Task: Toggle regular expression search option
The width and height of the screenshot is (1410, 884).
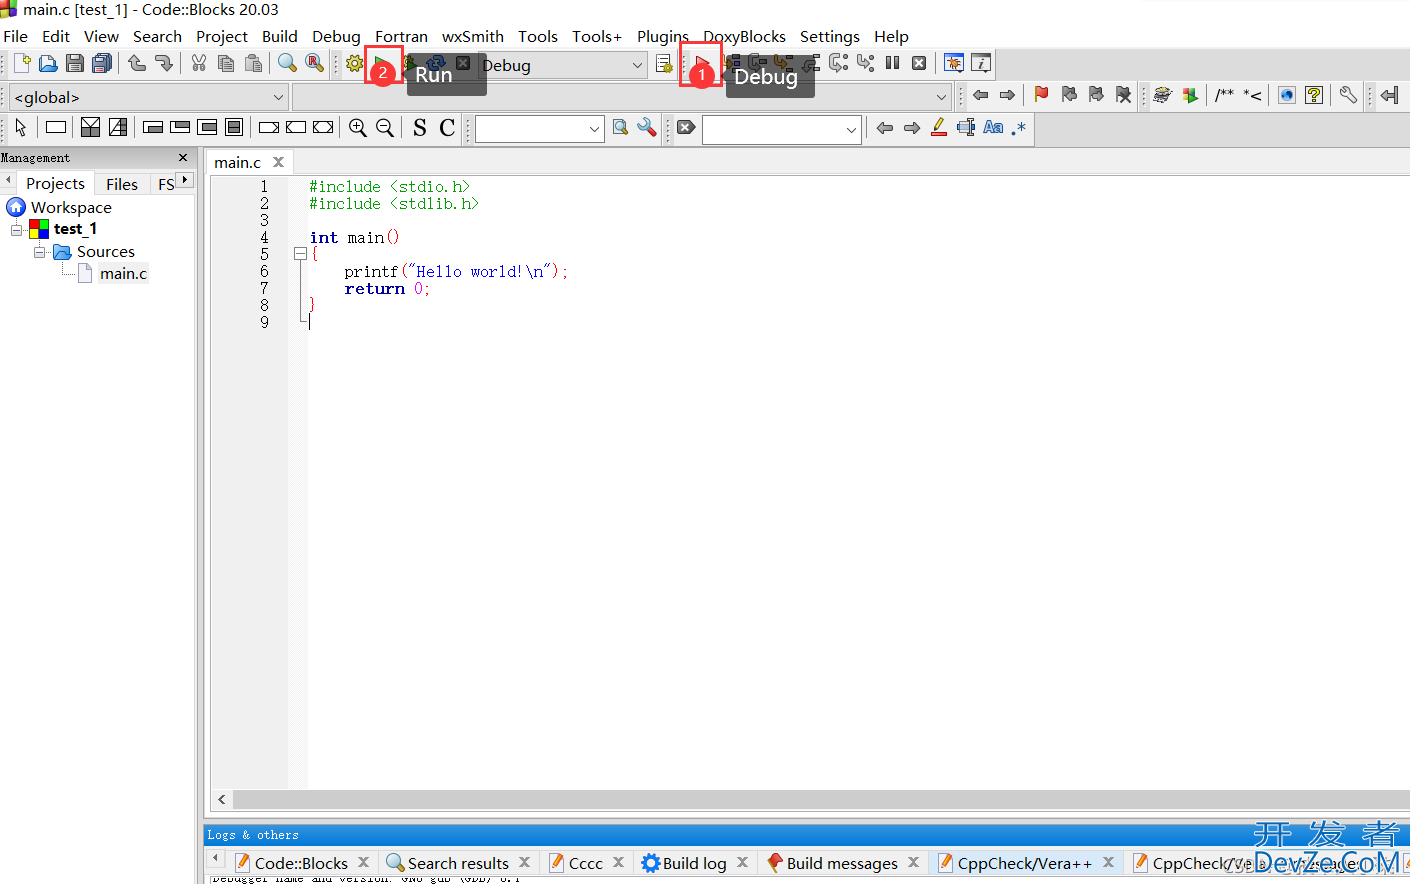Action: click(x=1019, y=127)
